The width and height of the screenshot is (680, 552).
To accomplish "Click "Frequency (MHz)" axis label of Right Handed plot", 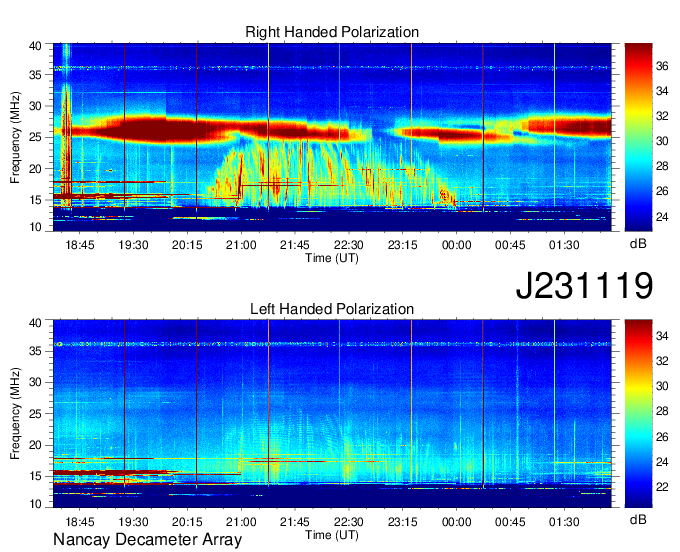I will [x=15, y=137].
